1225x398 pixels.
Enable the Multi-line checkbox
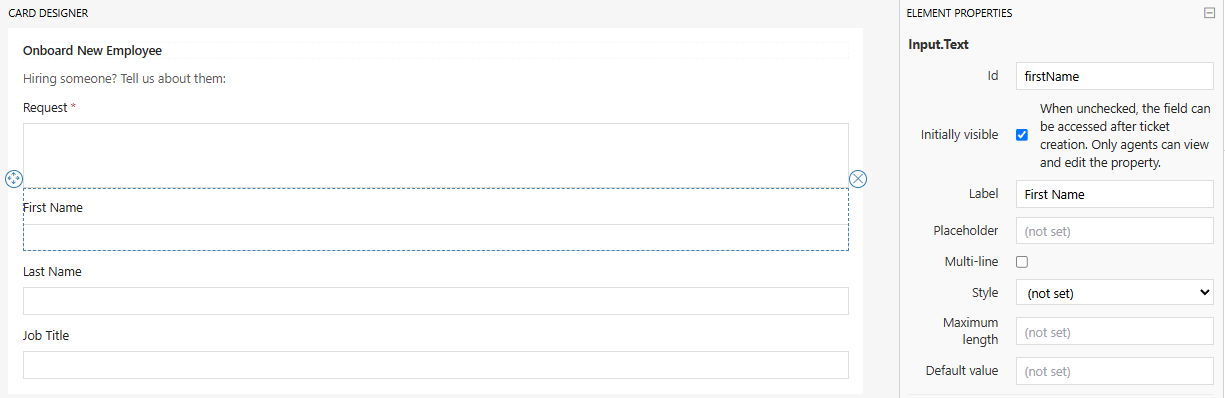1022,262
